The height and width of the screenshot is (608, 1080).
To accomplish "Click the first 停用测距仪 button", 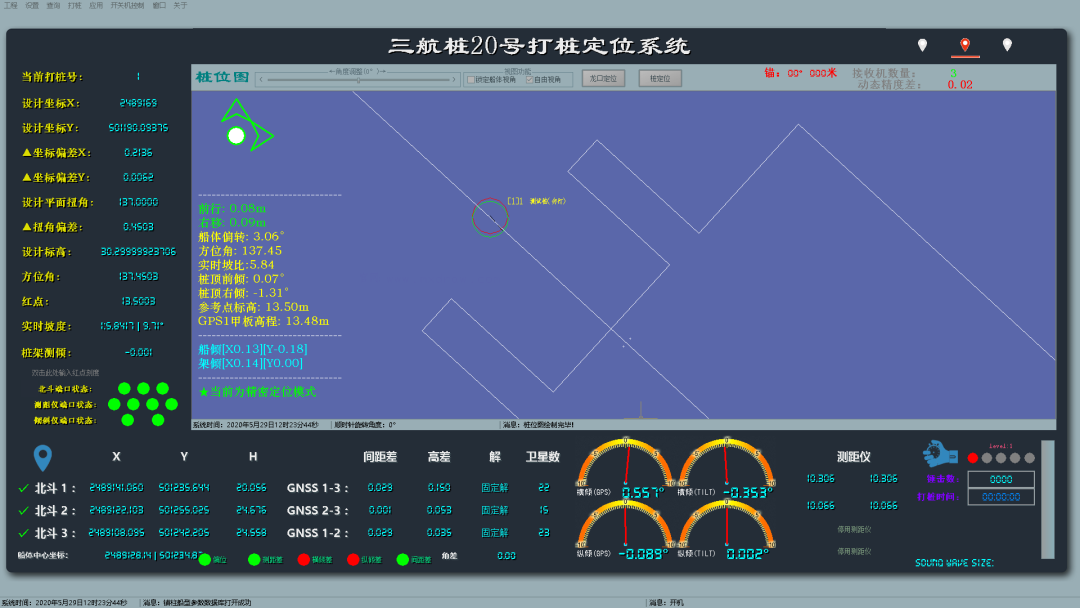I will [854, 530].
